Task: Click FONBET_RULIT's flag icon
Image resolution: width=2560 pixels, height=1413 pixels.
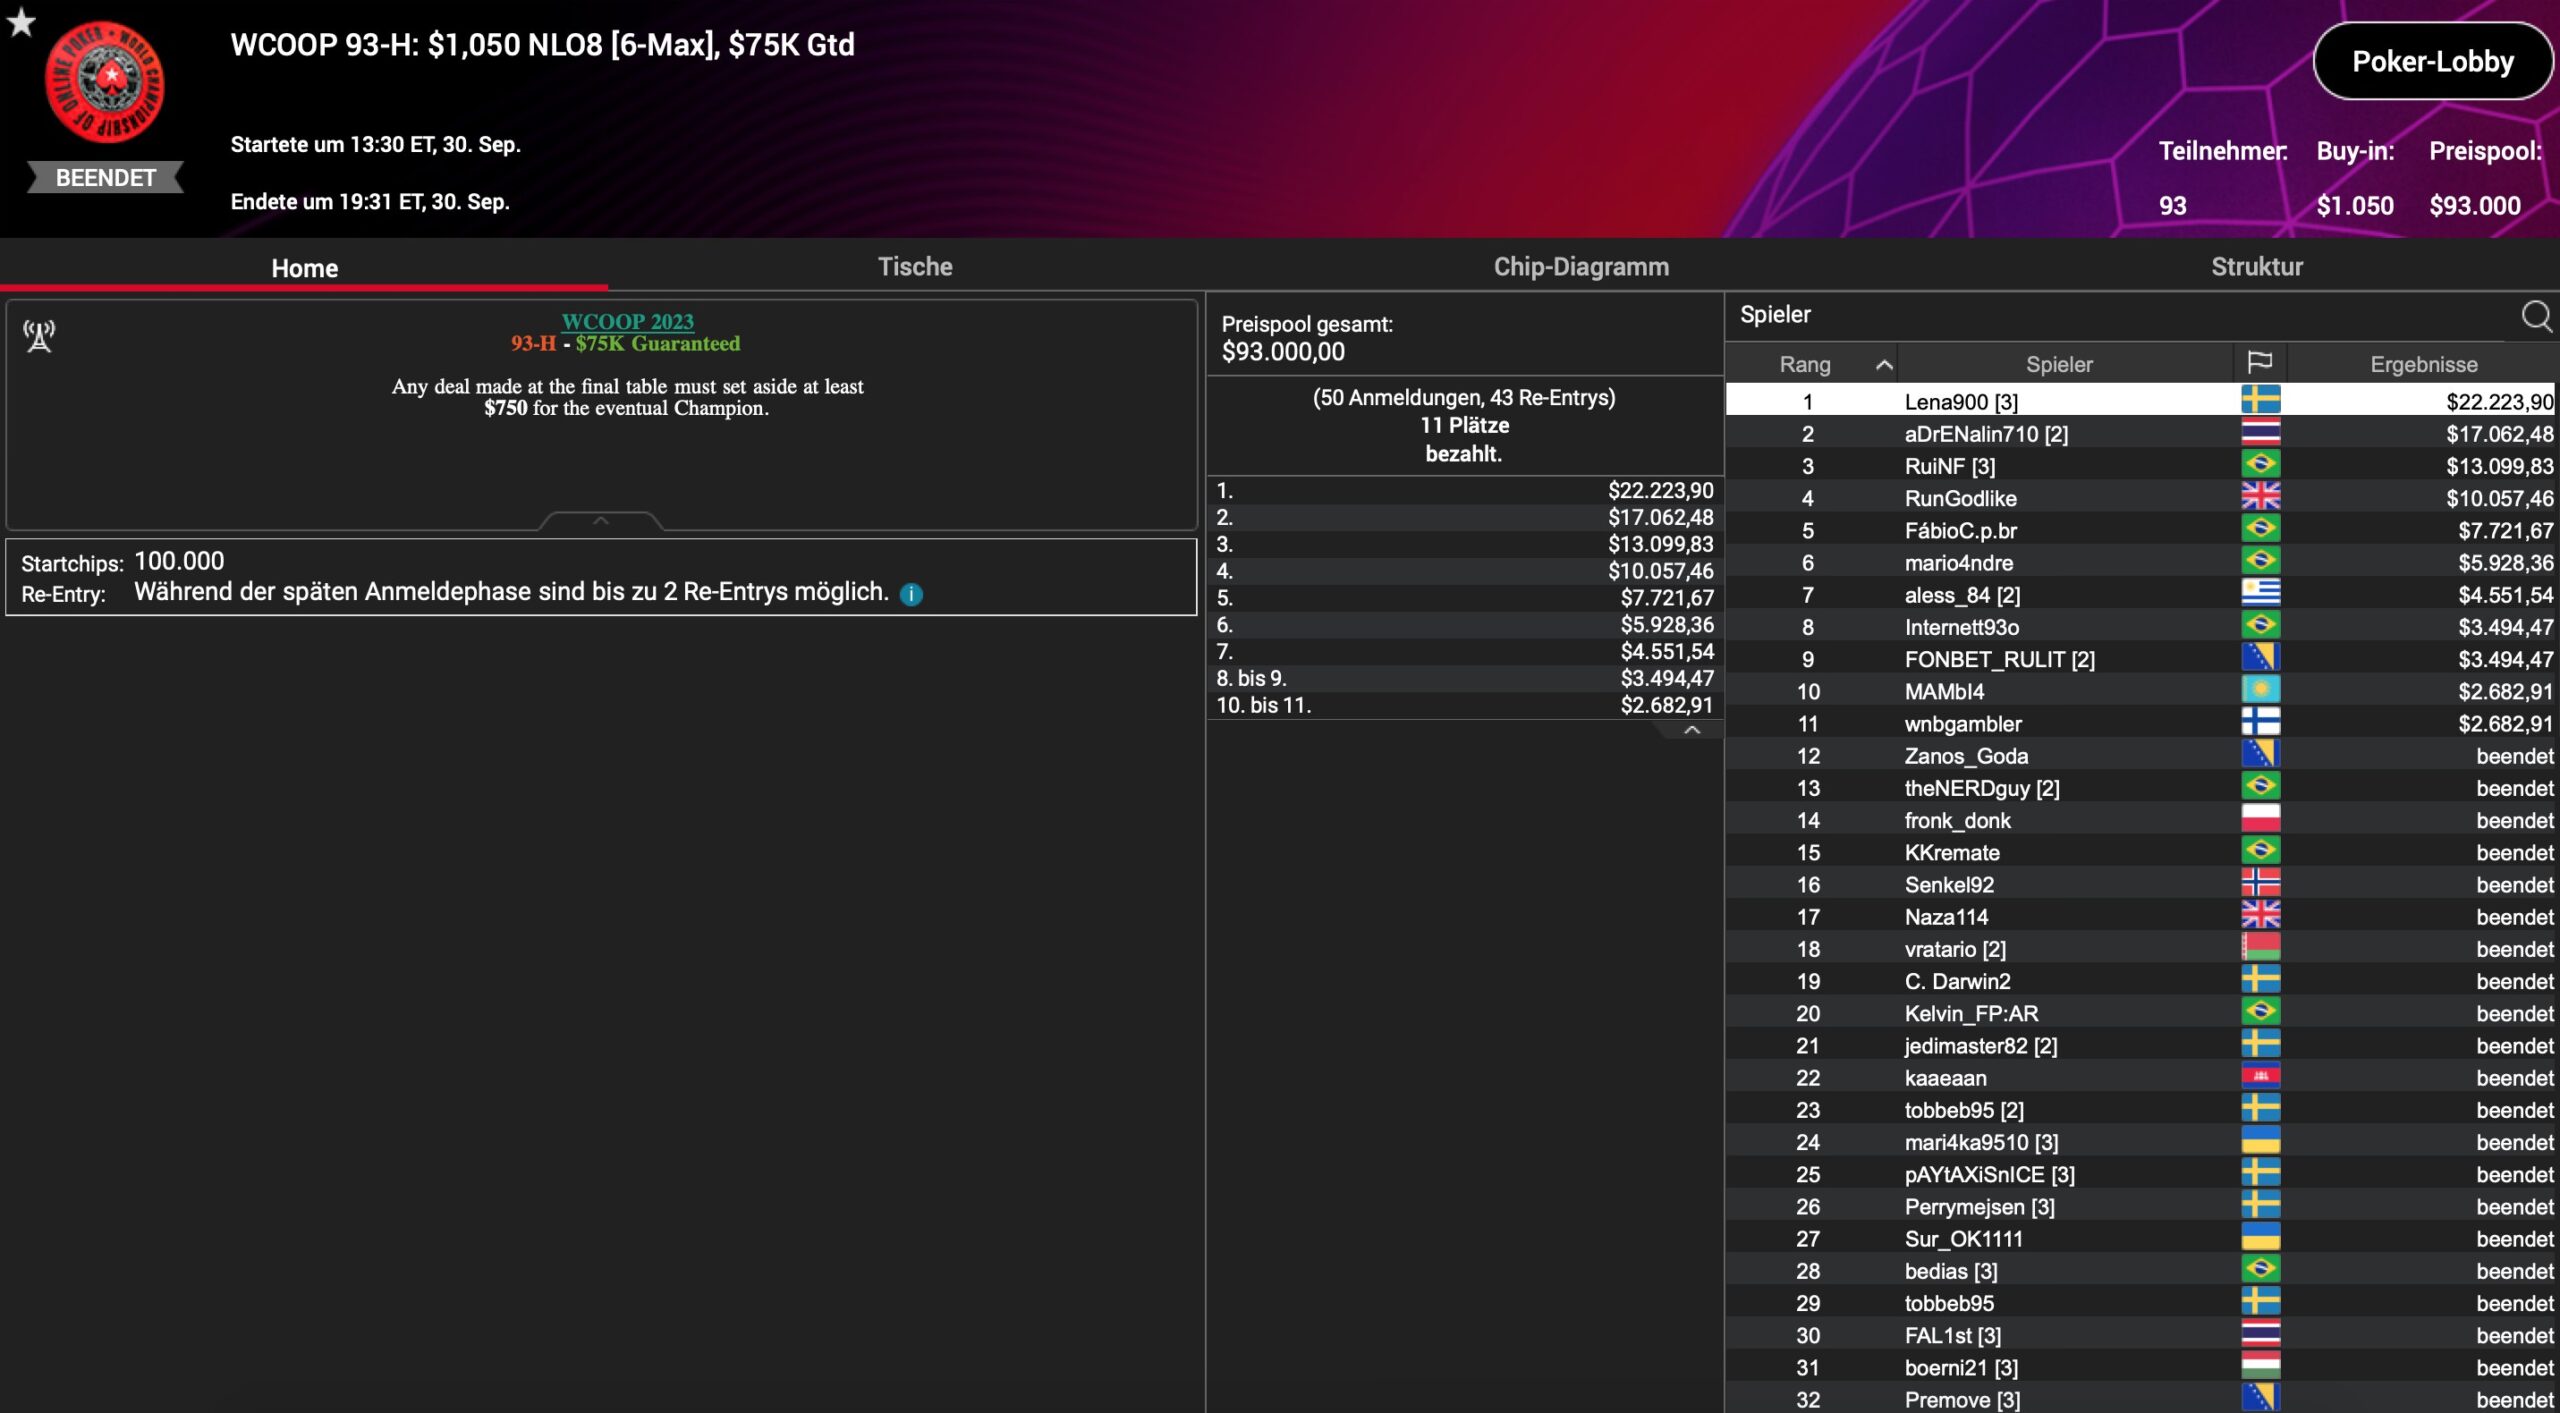Action: pos(2260,658)
